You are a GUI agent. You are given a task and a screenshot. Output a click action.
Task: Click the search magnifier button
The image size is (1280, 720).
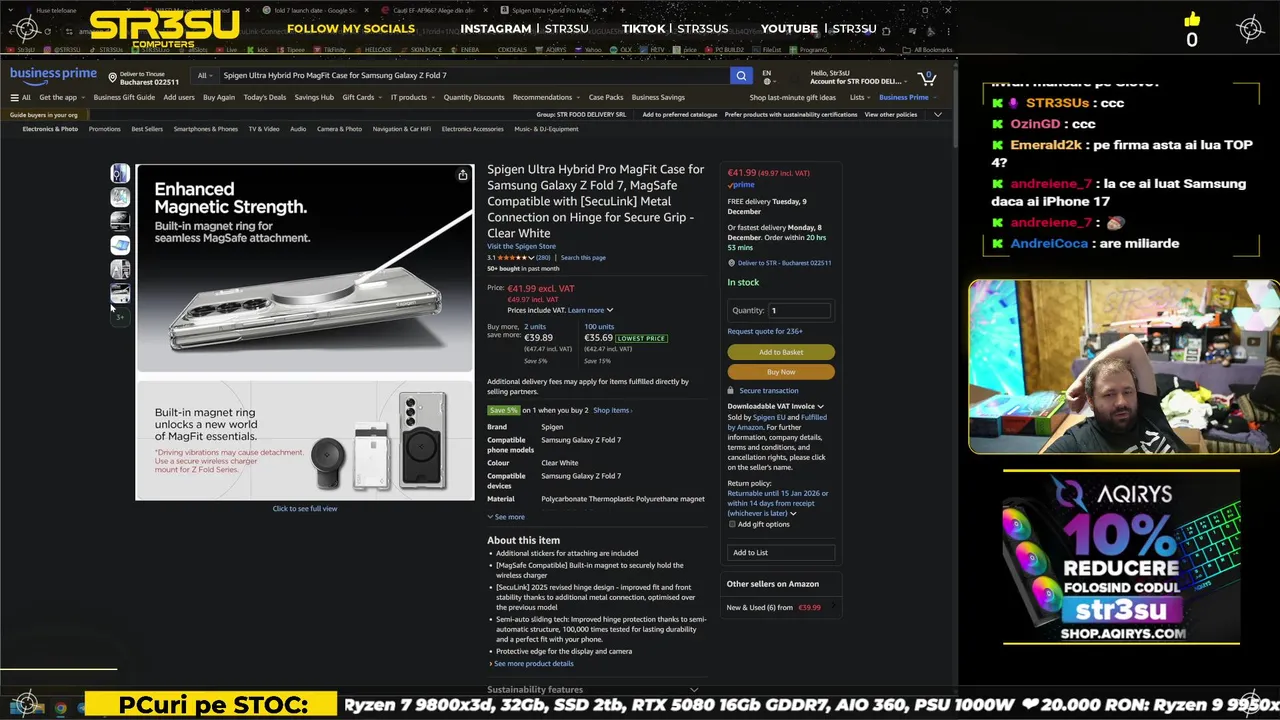[x=741, y=75]
